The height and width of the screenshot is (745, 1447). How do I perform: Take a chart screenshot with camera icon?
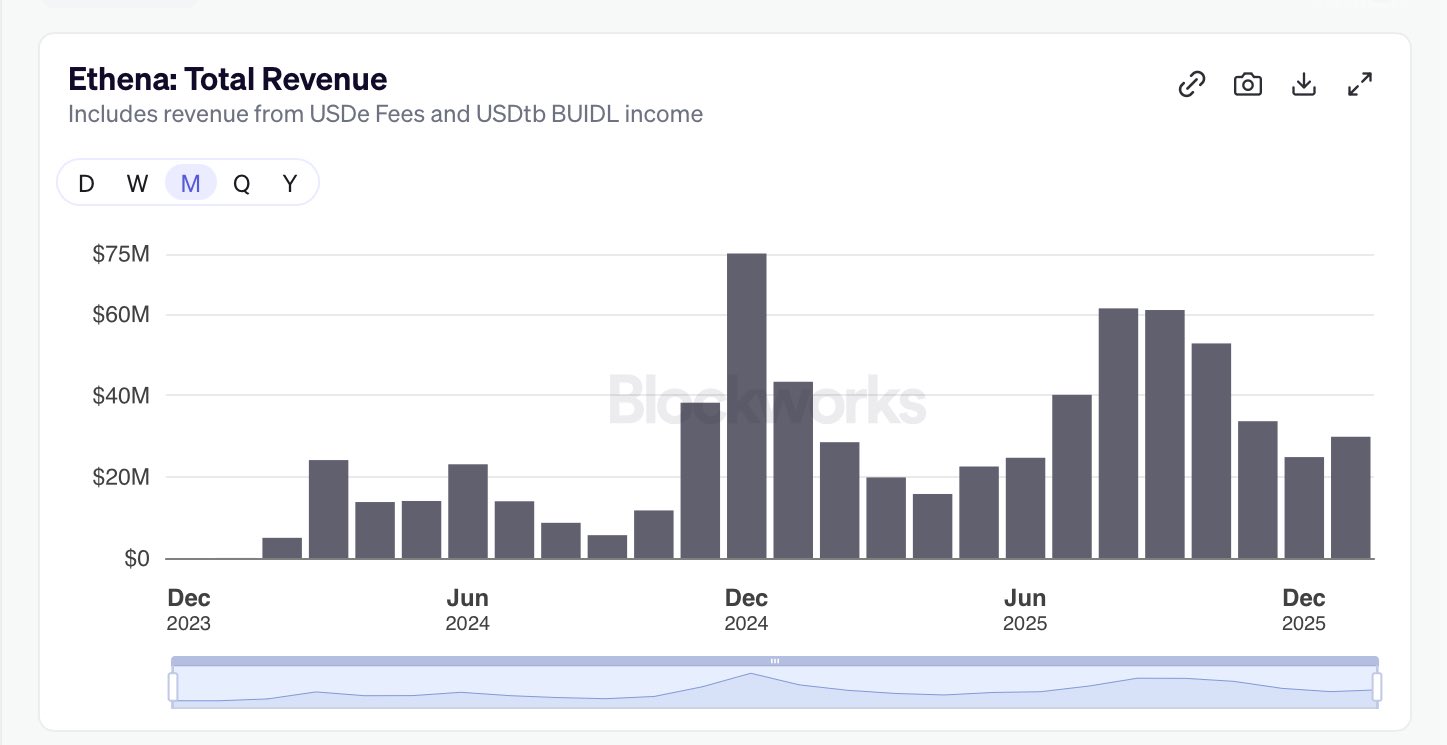click(x=1247, y=85)
